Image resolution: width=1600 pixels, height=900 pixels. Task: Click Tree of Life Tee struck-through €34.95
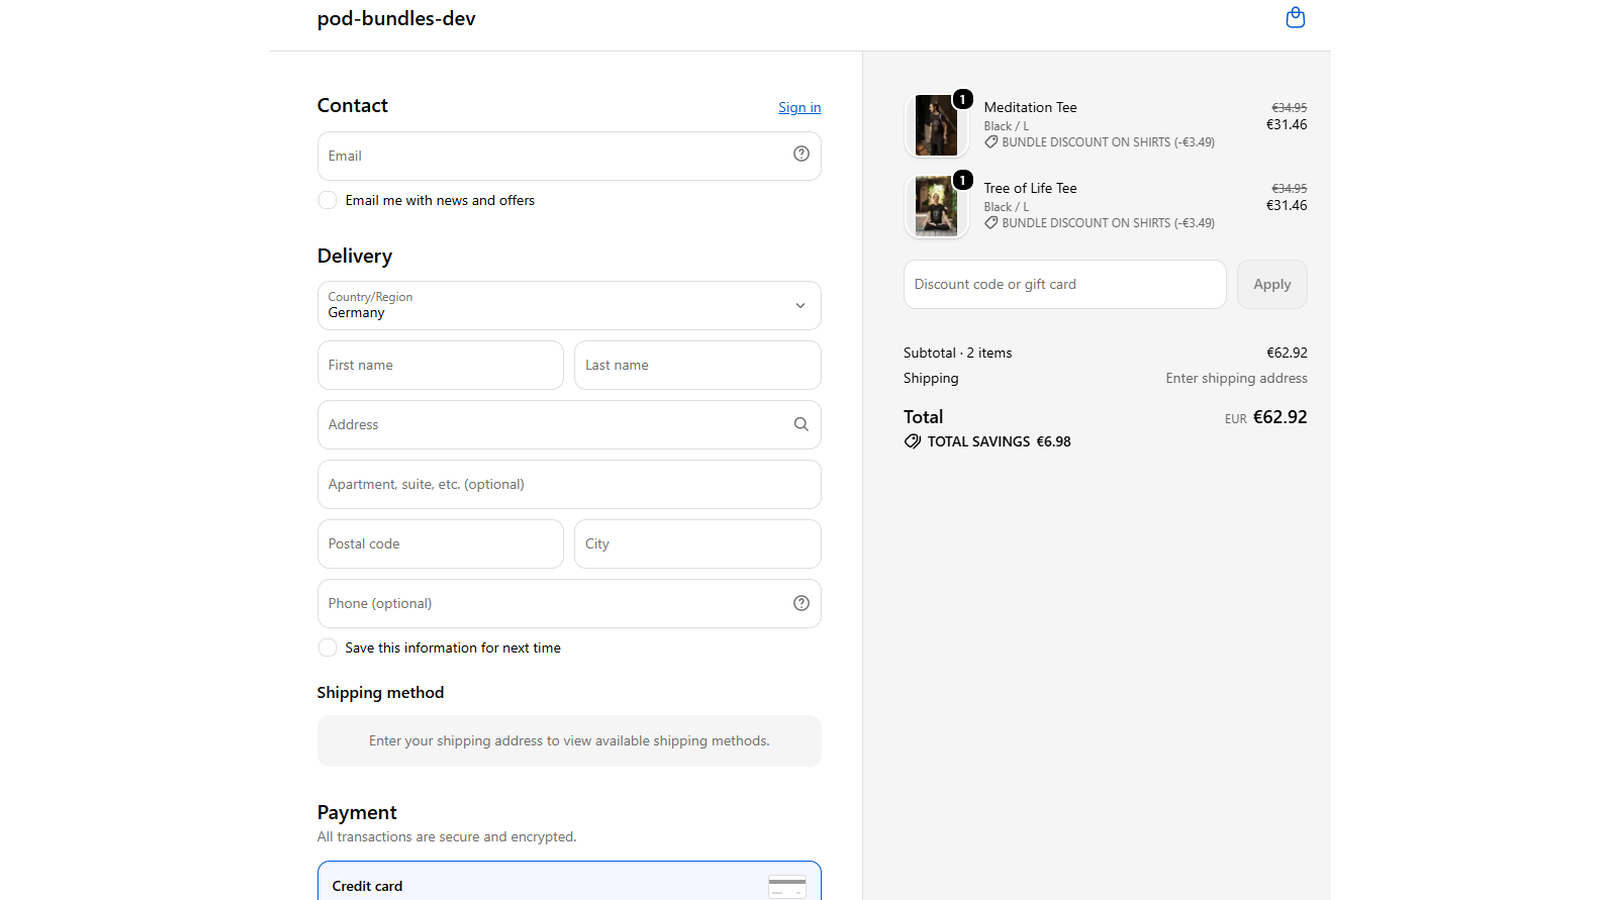tap(1289, 188)
